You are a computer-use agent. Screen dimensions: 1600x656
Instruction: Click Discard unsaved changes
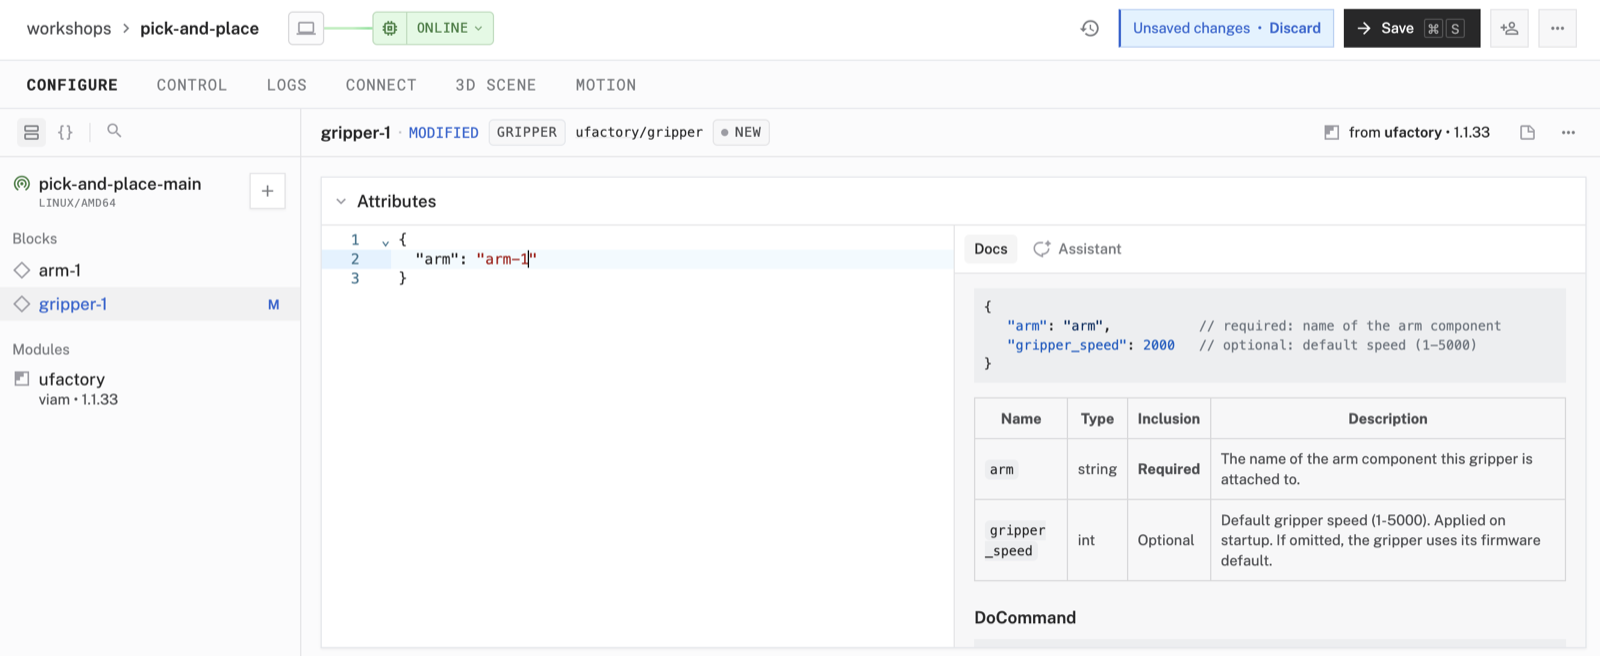[1295, 28]
